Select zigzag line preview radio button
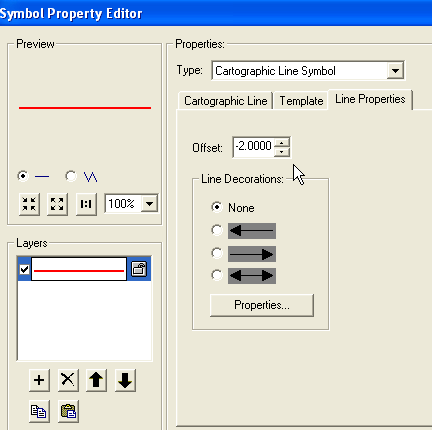Viewport: 432px width, 430px height. click(x=71, y=176)
